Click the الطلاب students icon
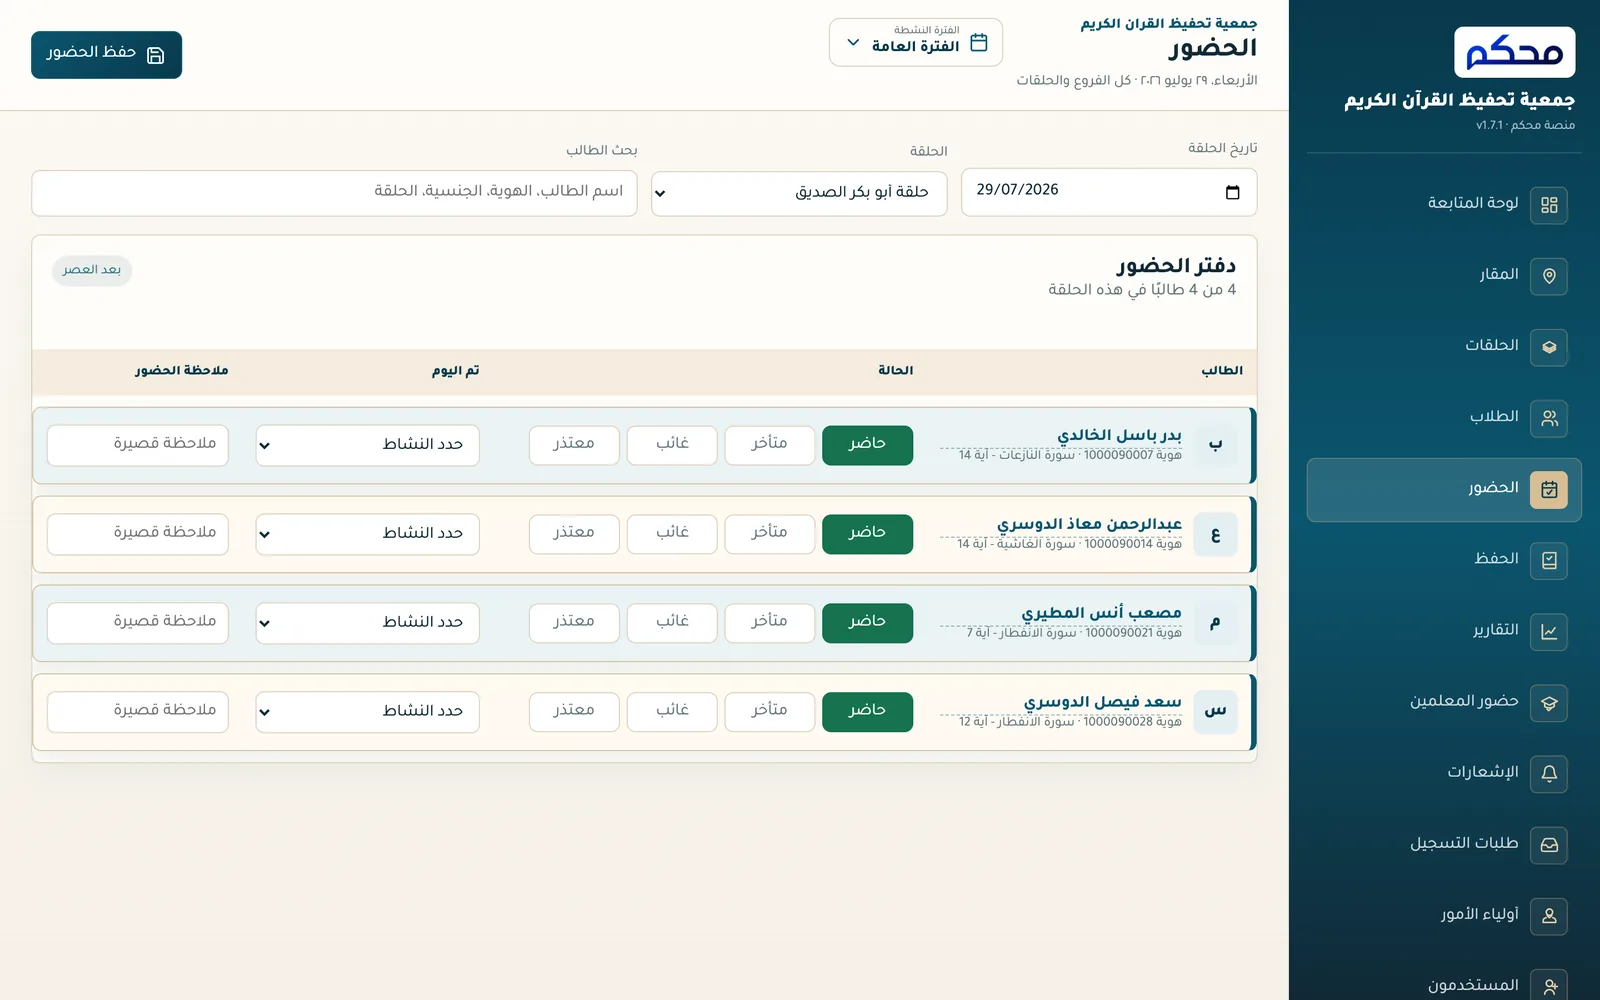 pos(1549,418)
